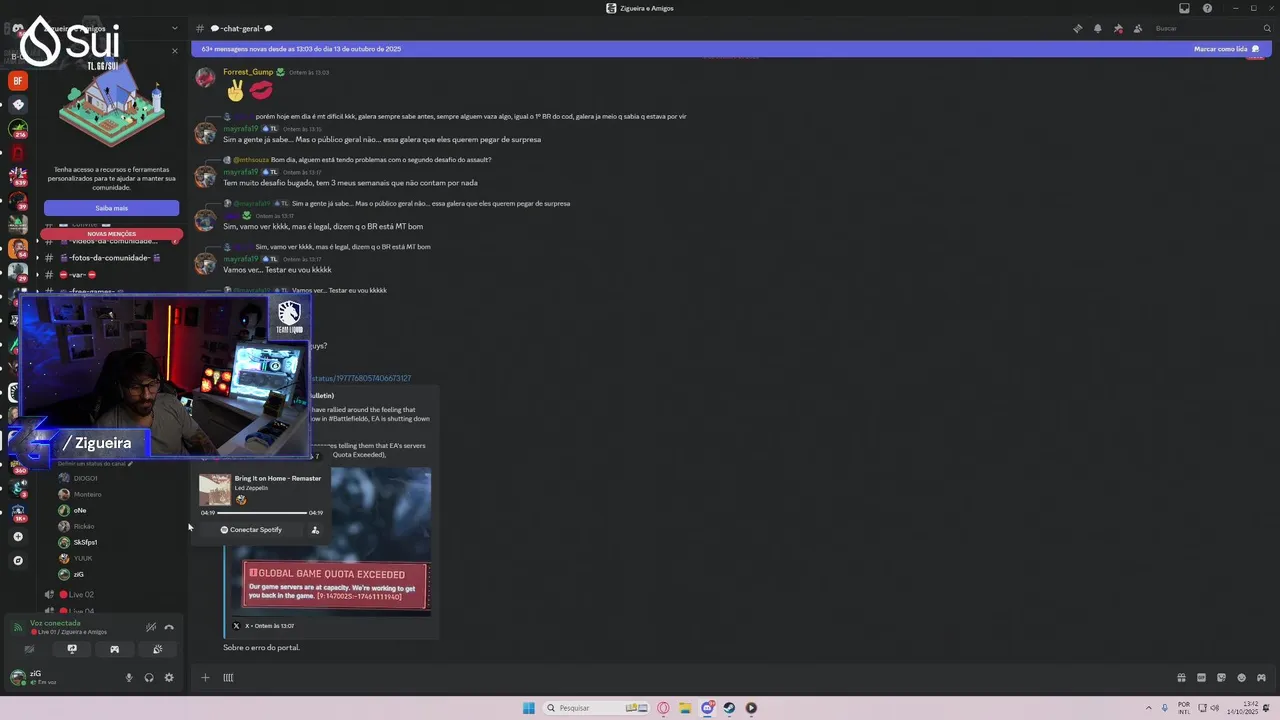Open the status link in the message
This screenshot has height=720, width=1280.
(361, 378)
